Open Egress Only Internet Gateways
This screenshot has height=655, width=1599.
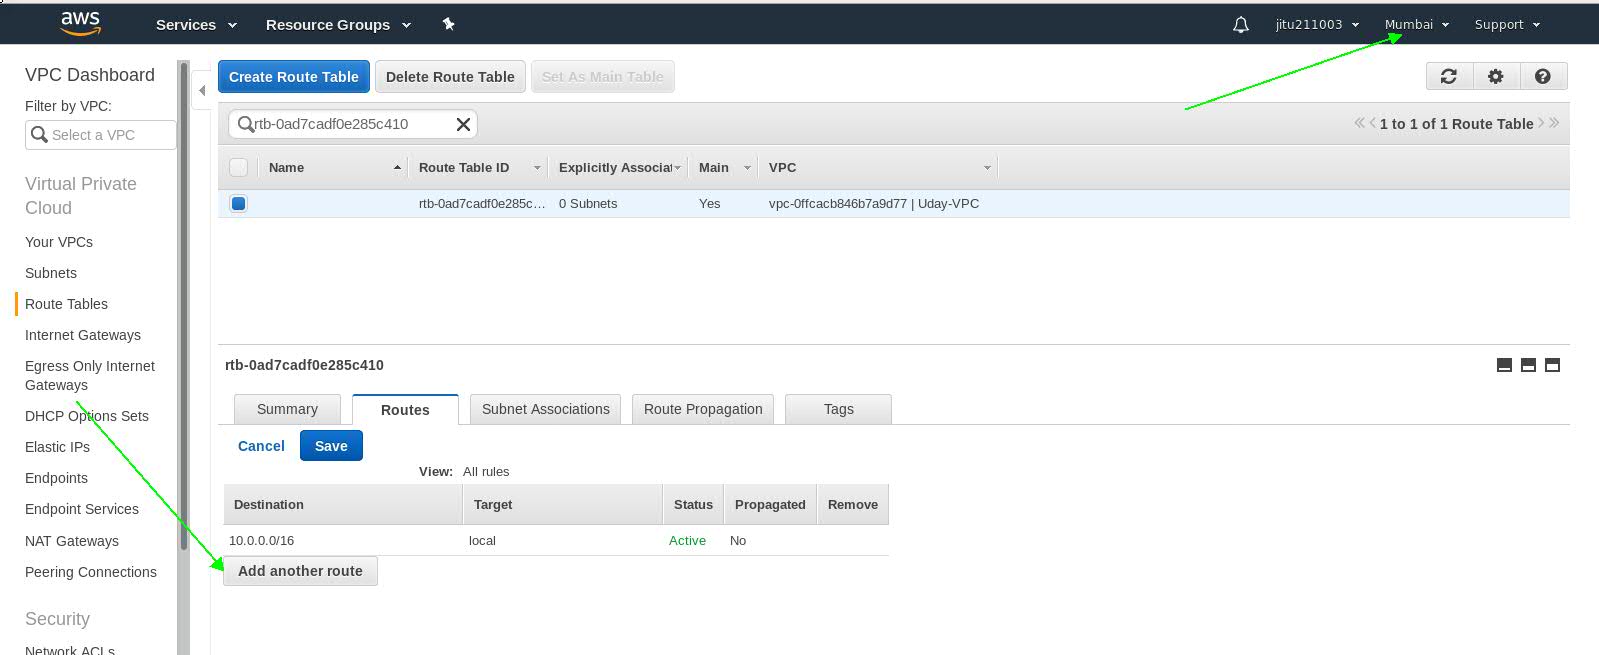(90, 375)
